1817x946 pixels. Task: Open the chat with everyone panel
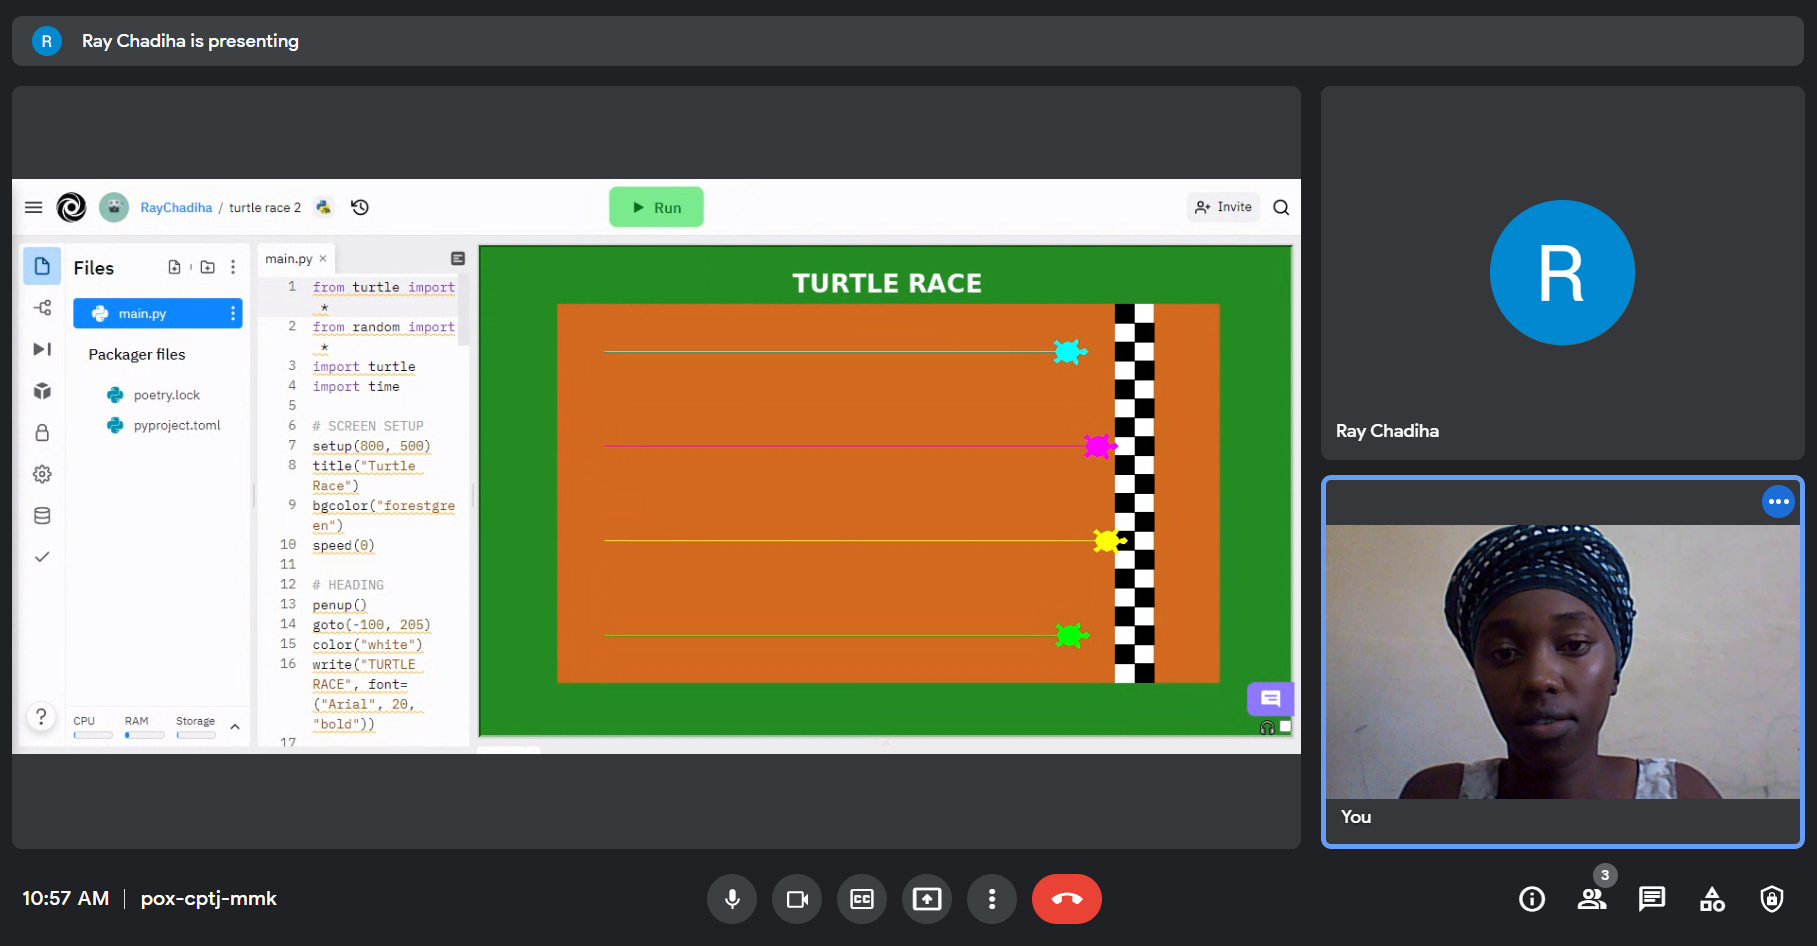1652,899
